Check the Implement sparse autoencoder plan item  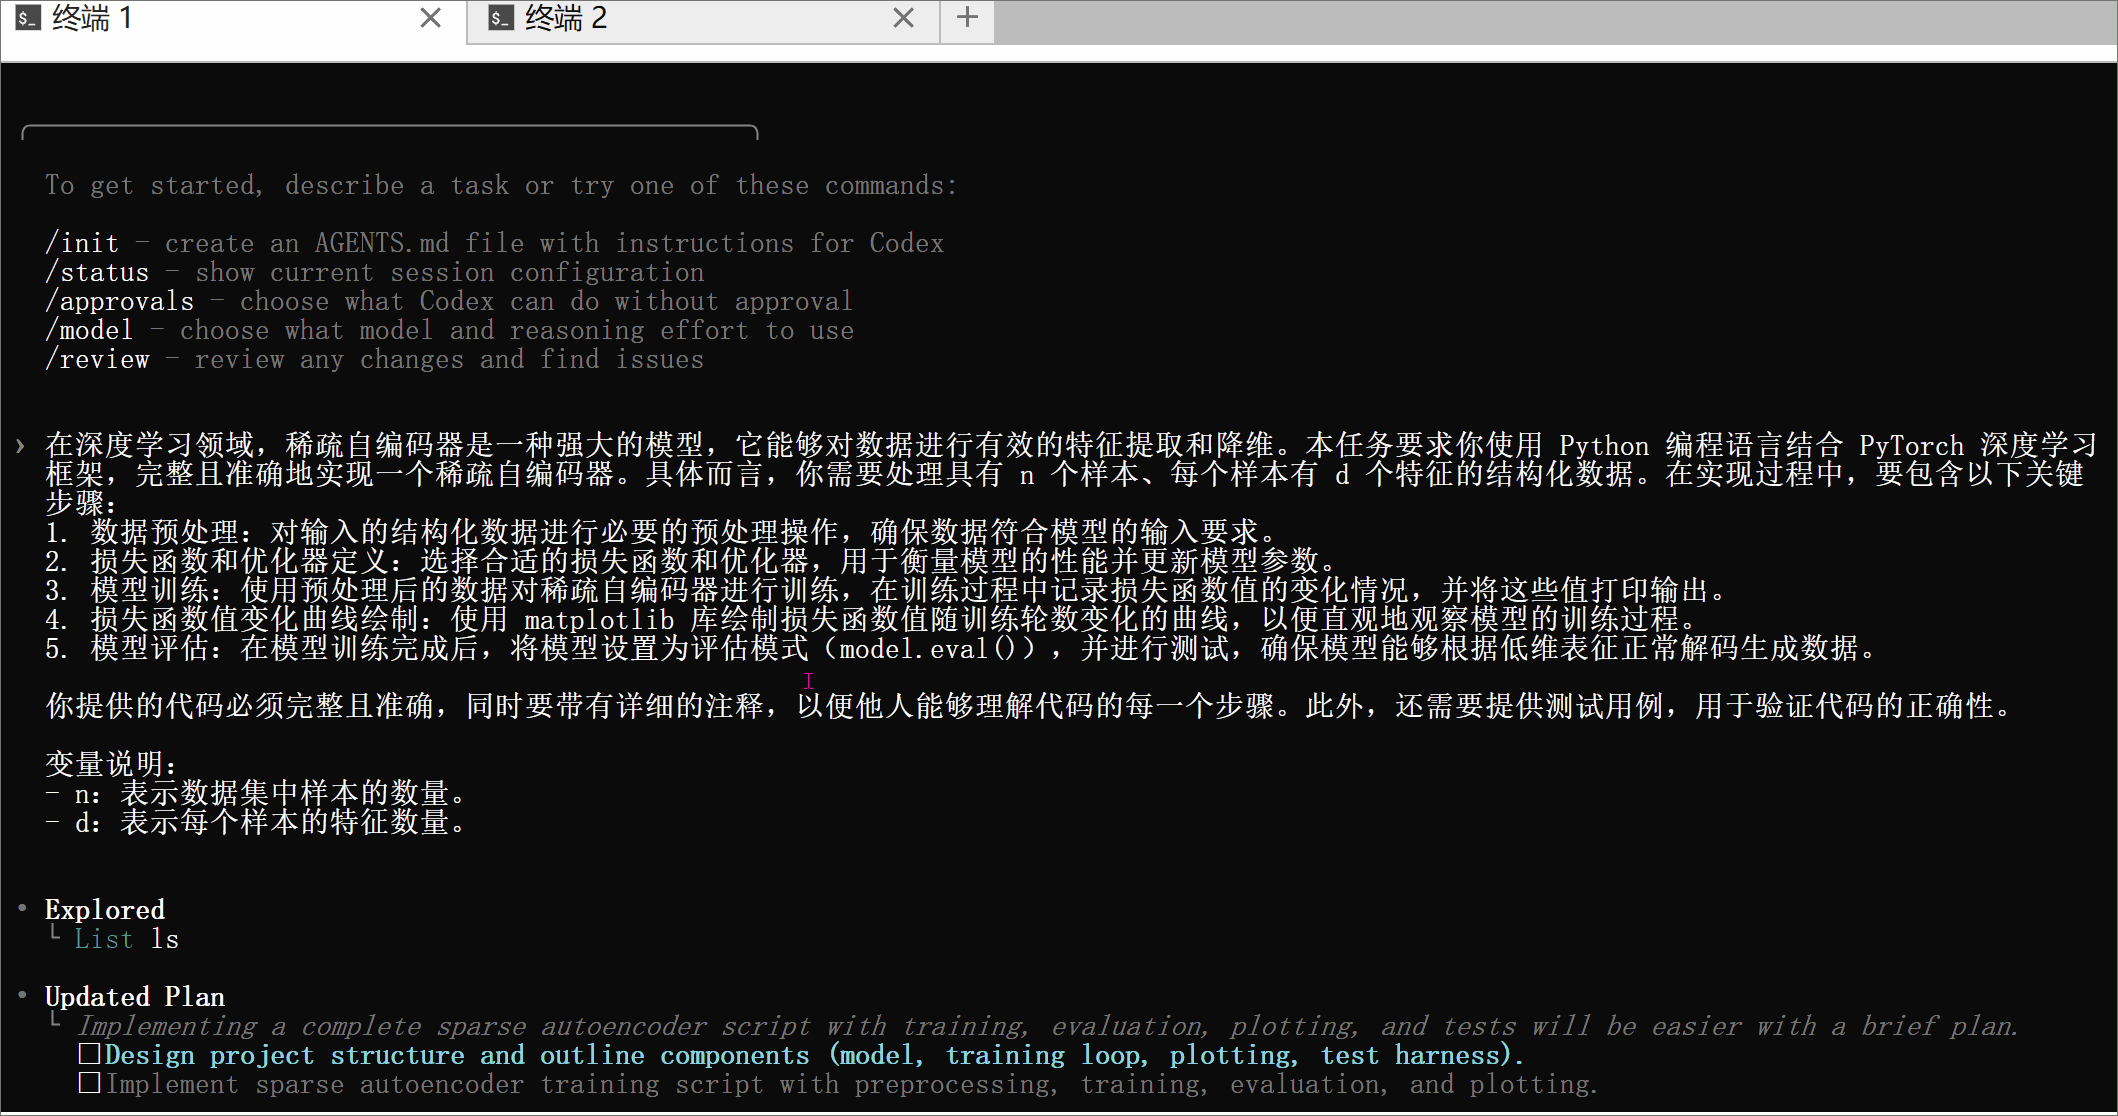pos(89,1083)
